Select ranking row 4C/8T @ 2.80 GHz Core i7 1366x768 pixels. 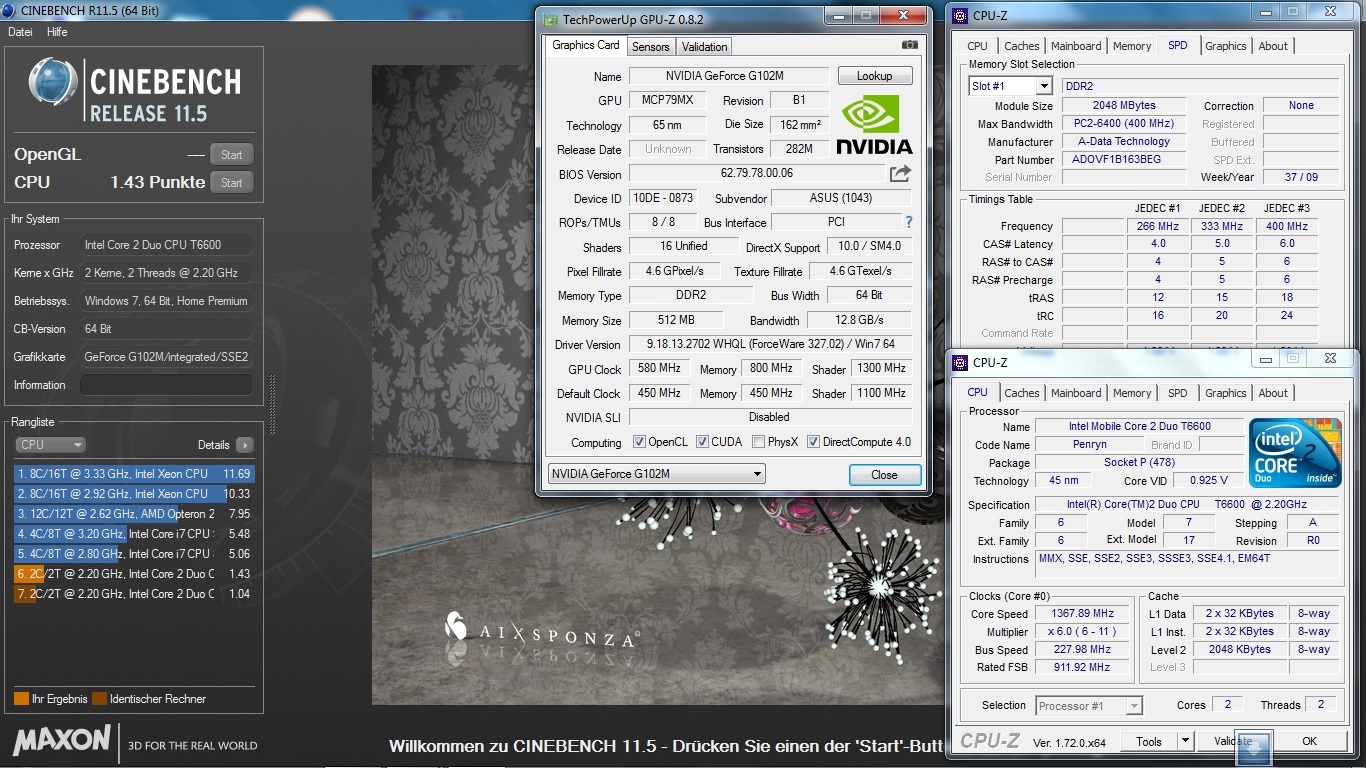point(134,554)
